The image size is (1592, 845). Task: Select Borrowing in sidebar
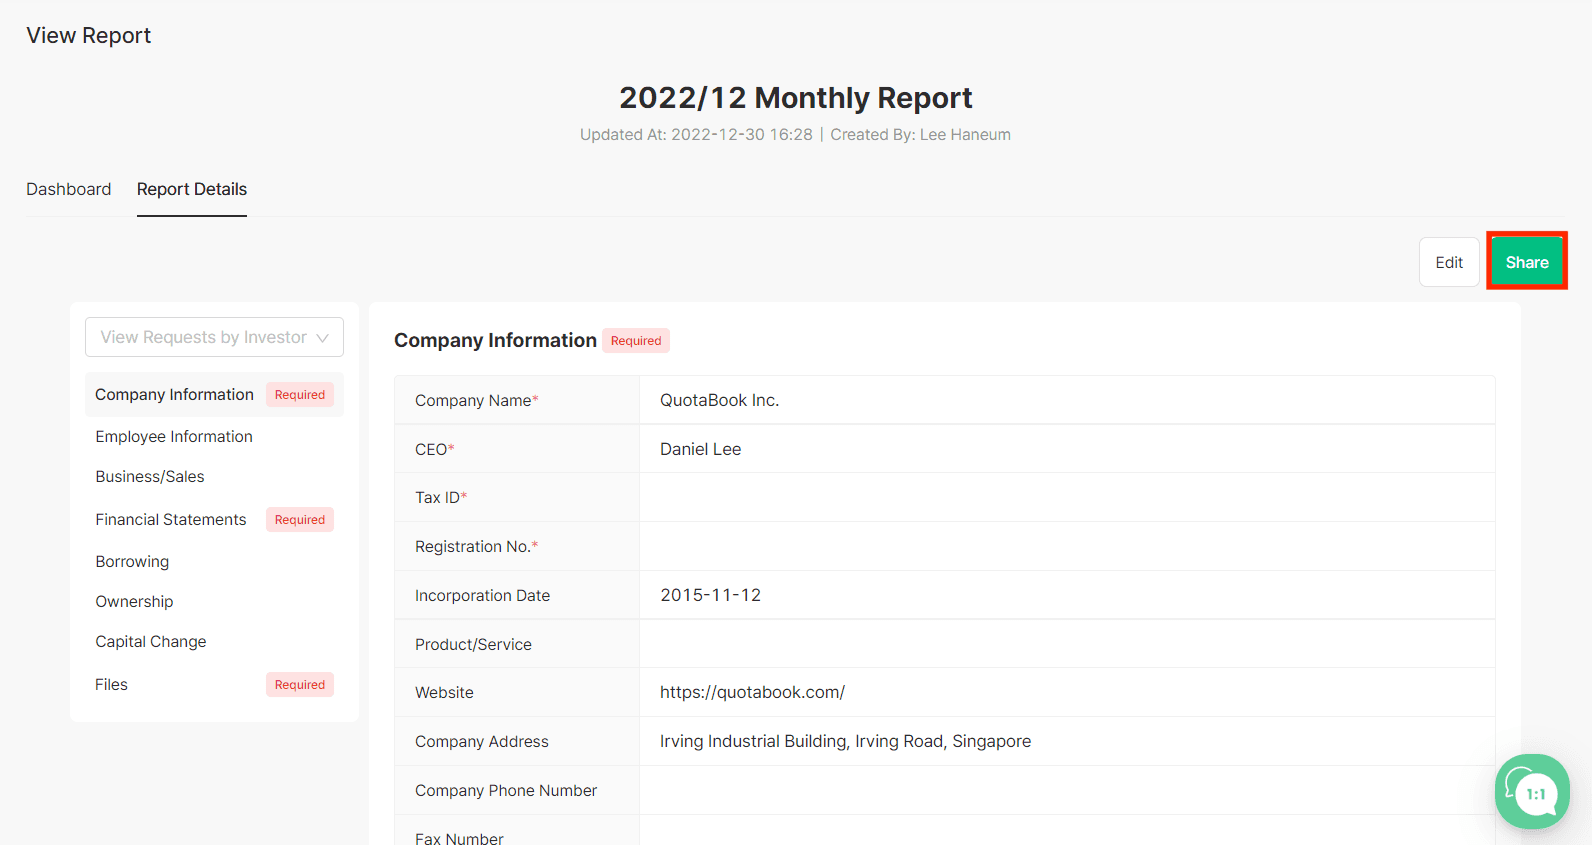click(x=132, y=561)
